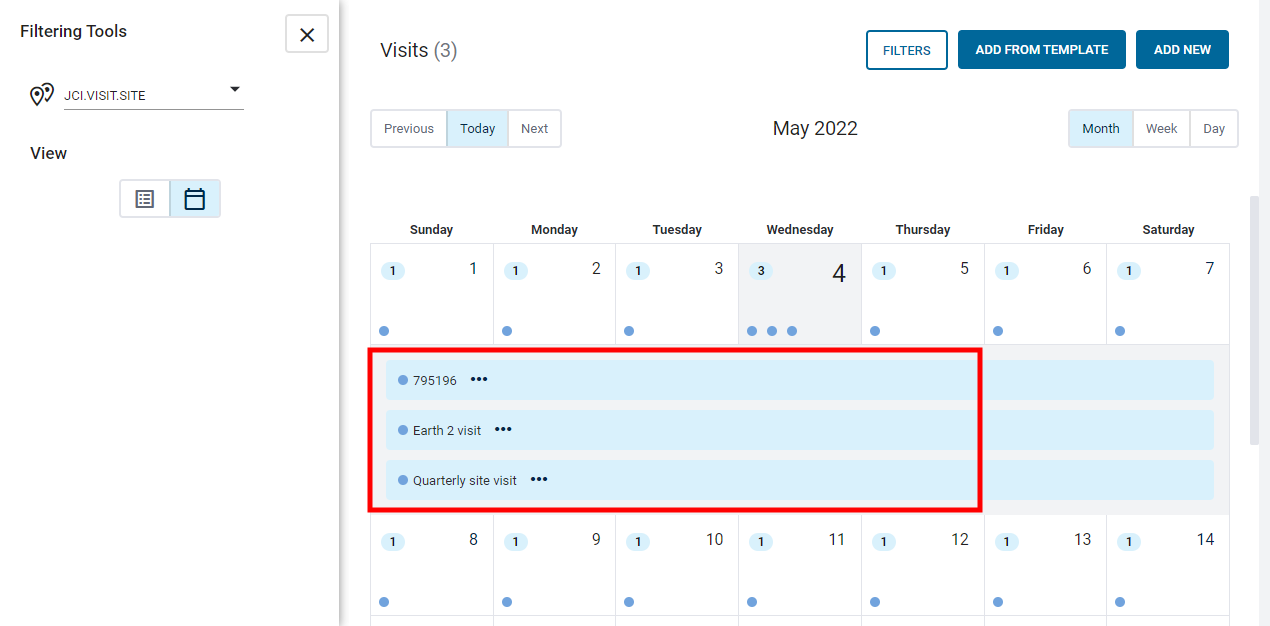Open the FILTERS button
Image resolution: width=1270 pixels, height=626 pixels.
coord(907,50)
